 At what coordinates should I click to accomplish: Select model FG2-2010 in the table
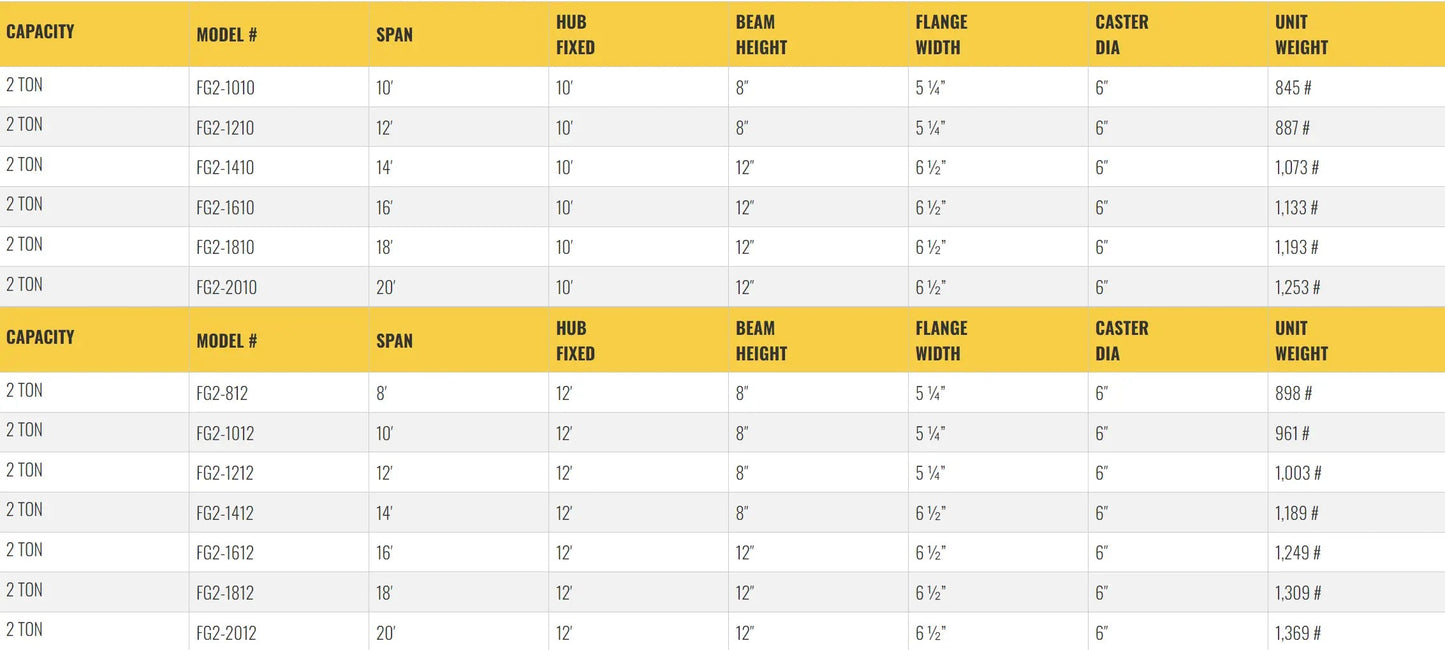click(x=226, y=288)
